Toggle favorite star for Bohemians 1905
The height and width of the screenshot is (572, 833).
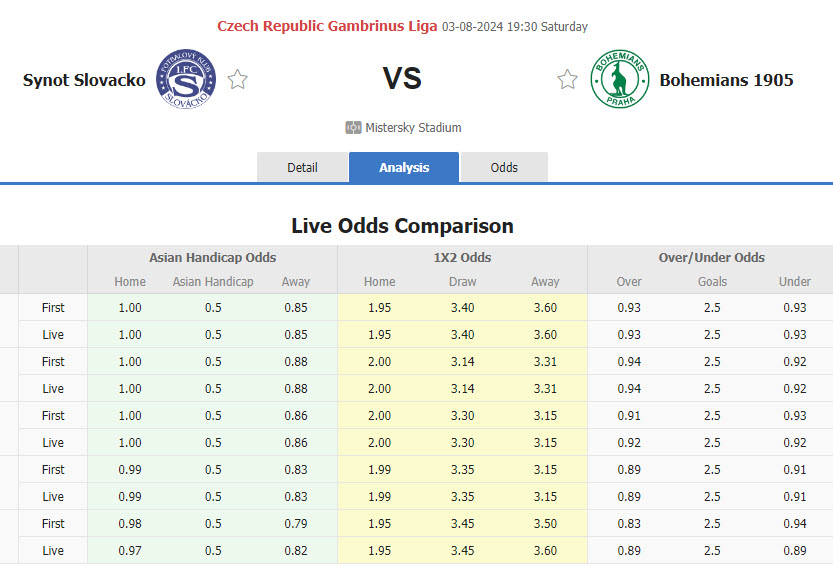click(x=567, y=79)
